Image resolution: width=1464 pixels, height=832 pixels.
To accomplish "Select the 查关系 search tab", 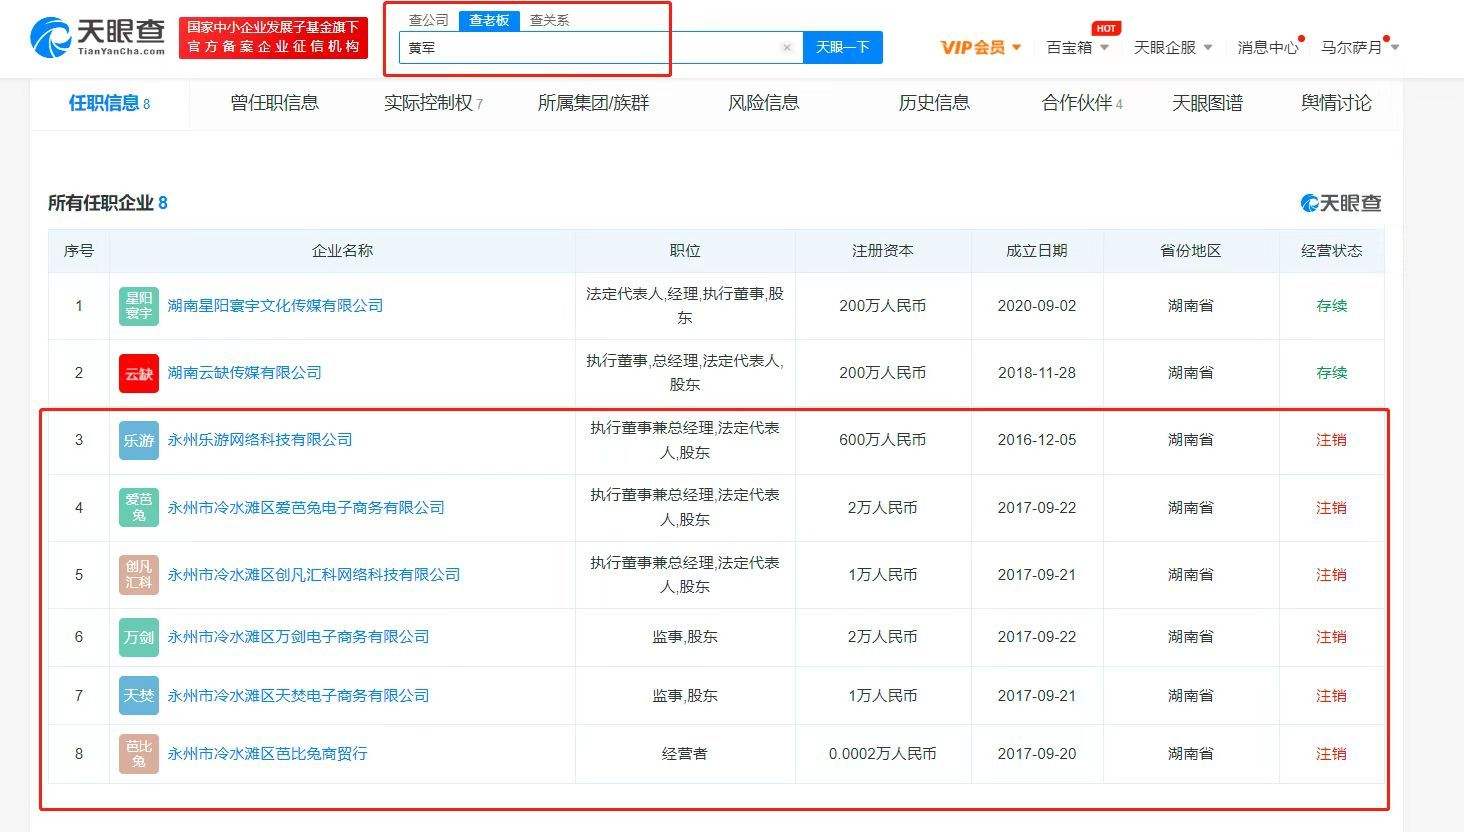I will pyautogui.click(x=549, y=20).
